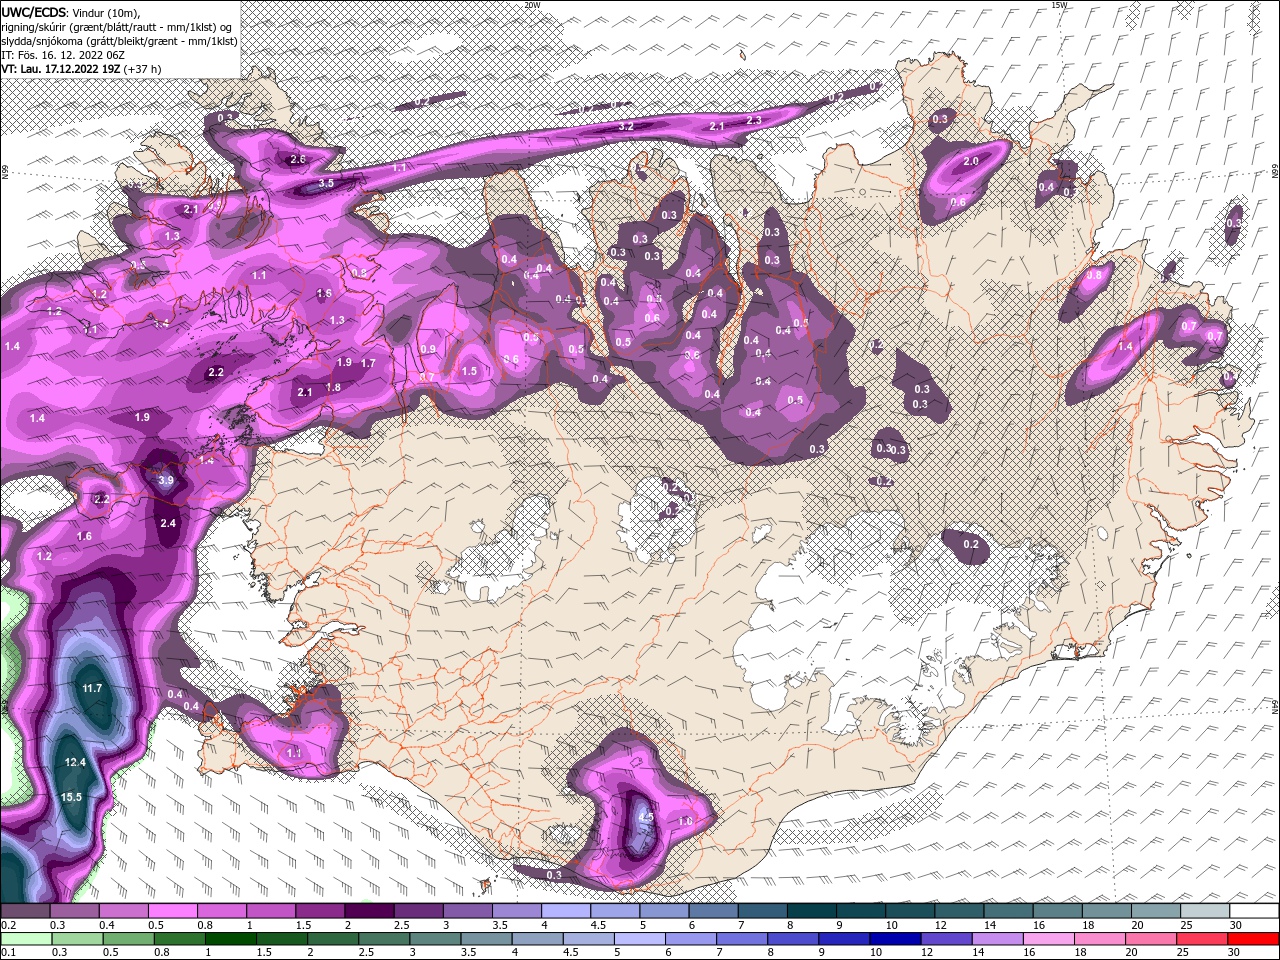Click the 2.6 snowfall value on the map
This screenshot has height=960, width=1280.
tap(297, 159)
